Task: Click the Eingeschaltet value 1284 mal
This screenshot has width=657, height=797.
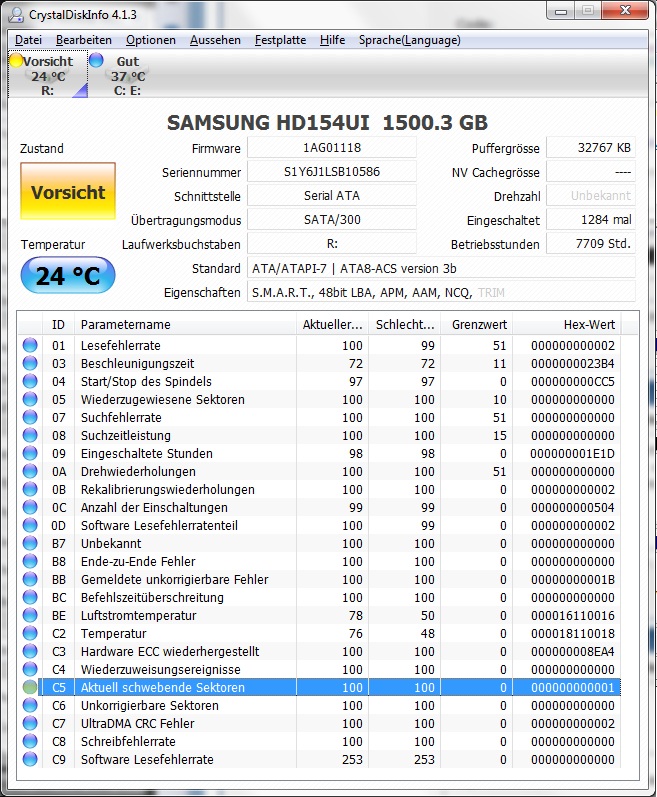Action: pos(590,220)
